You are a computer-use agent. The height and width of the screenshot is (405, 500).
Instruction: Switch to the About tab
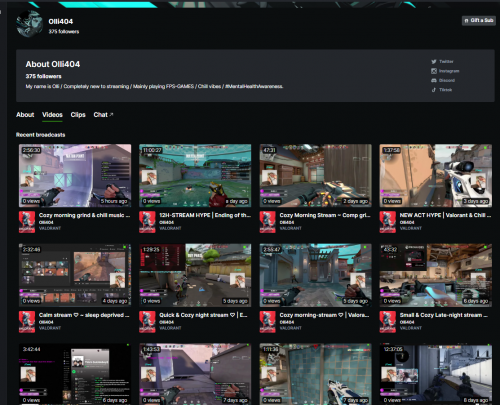click(25, 115)
